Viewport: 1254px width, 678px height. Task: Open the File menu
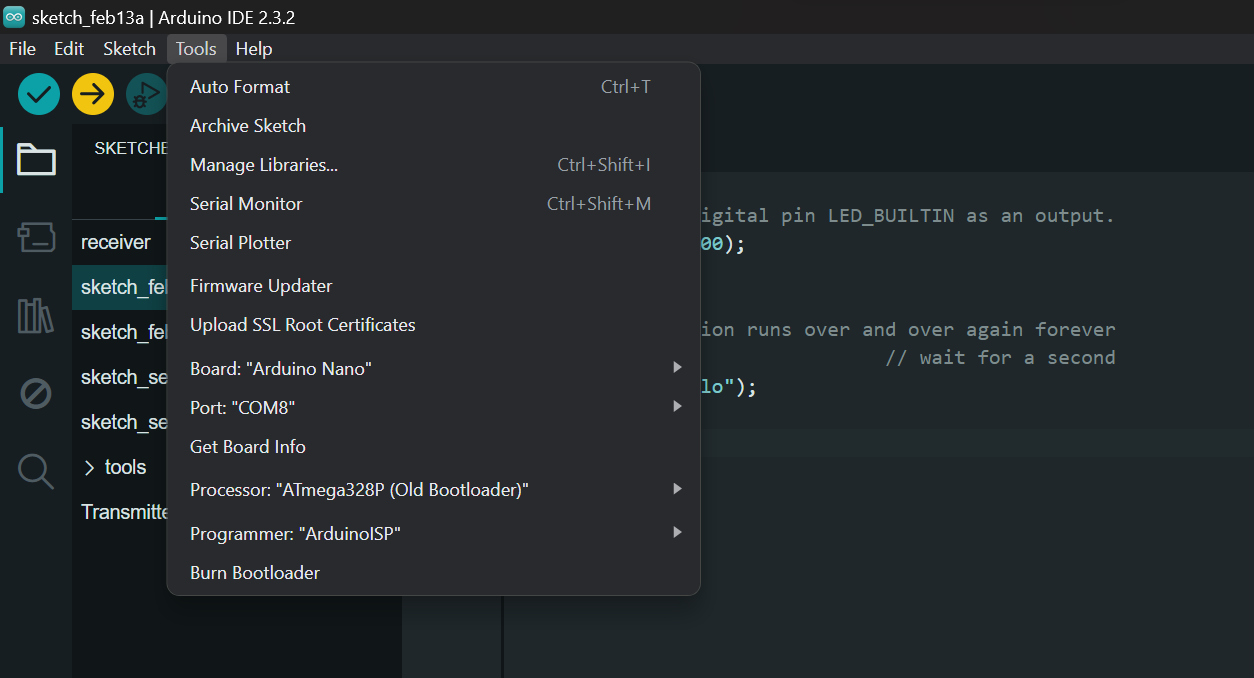(x=21, y=48)
